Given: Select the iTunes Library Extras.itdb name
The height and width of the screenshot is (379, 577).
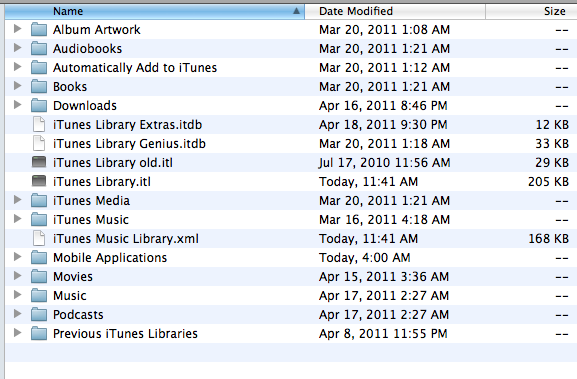Looking at the screenshot, I should pos(127,125).
